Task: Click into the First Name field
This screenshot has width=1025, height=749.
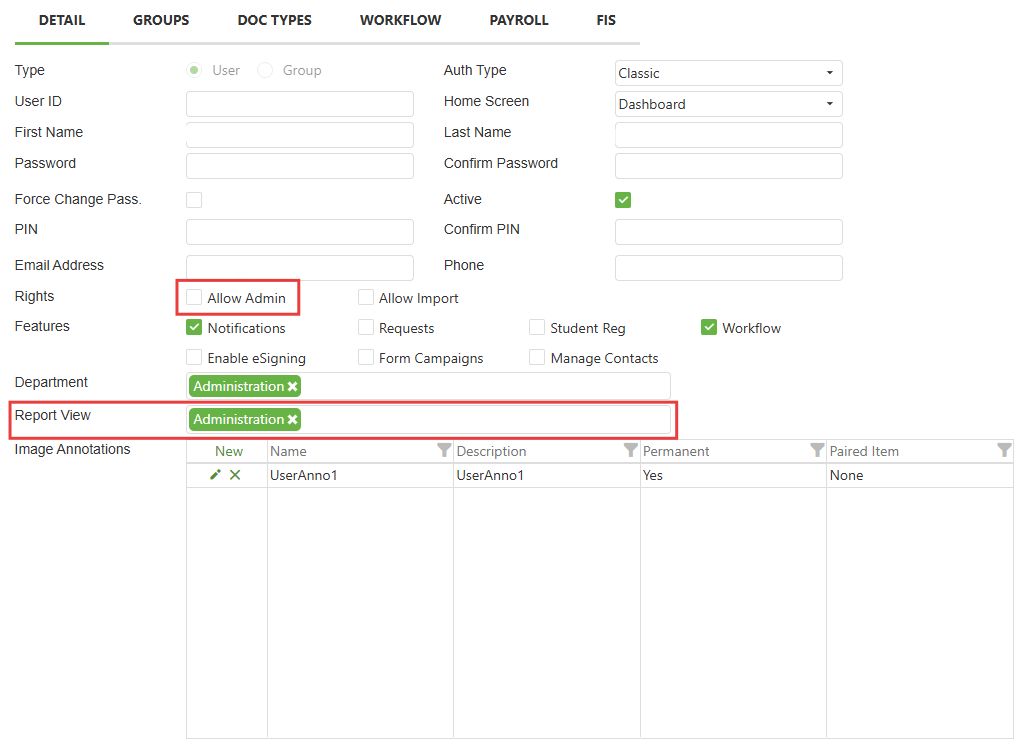Action: point(300,135)
